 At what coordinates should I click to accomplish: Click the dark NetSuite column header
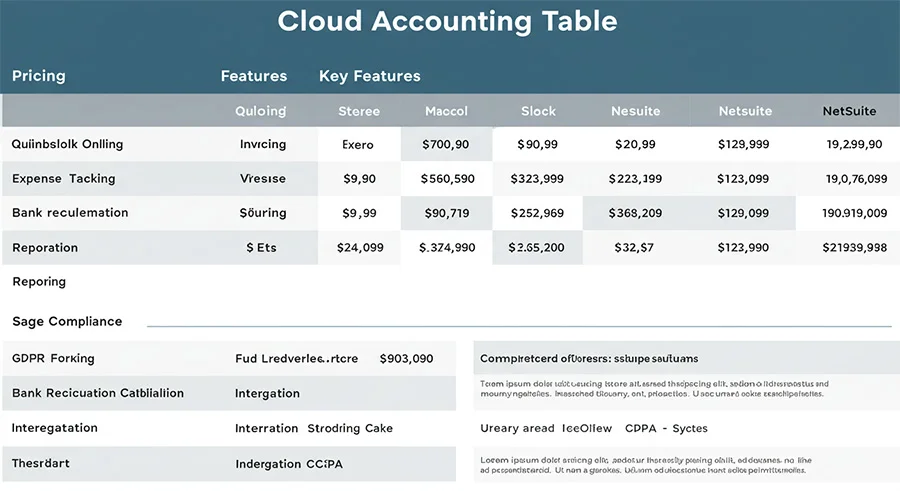849,111
